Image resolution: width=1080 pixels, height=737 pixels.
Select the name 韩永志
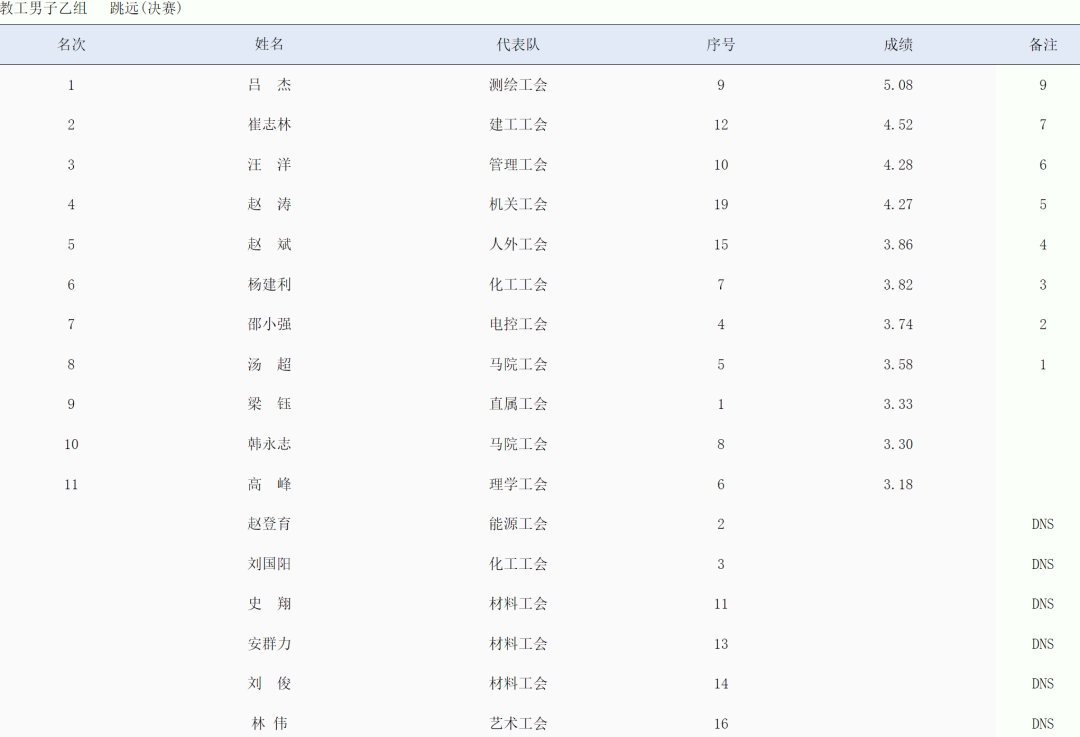270,445
